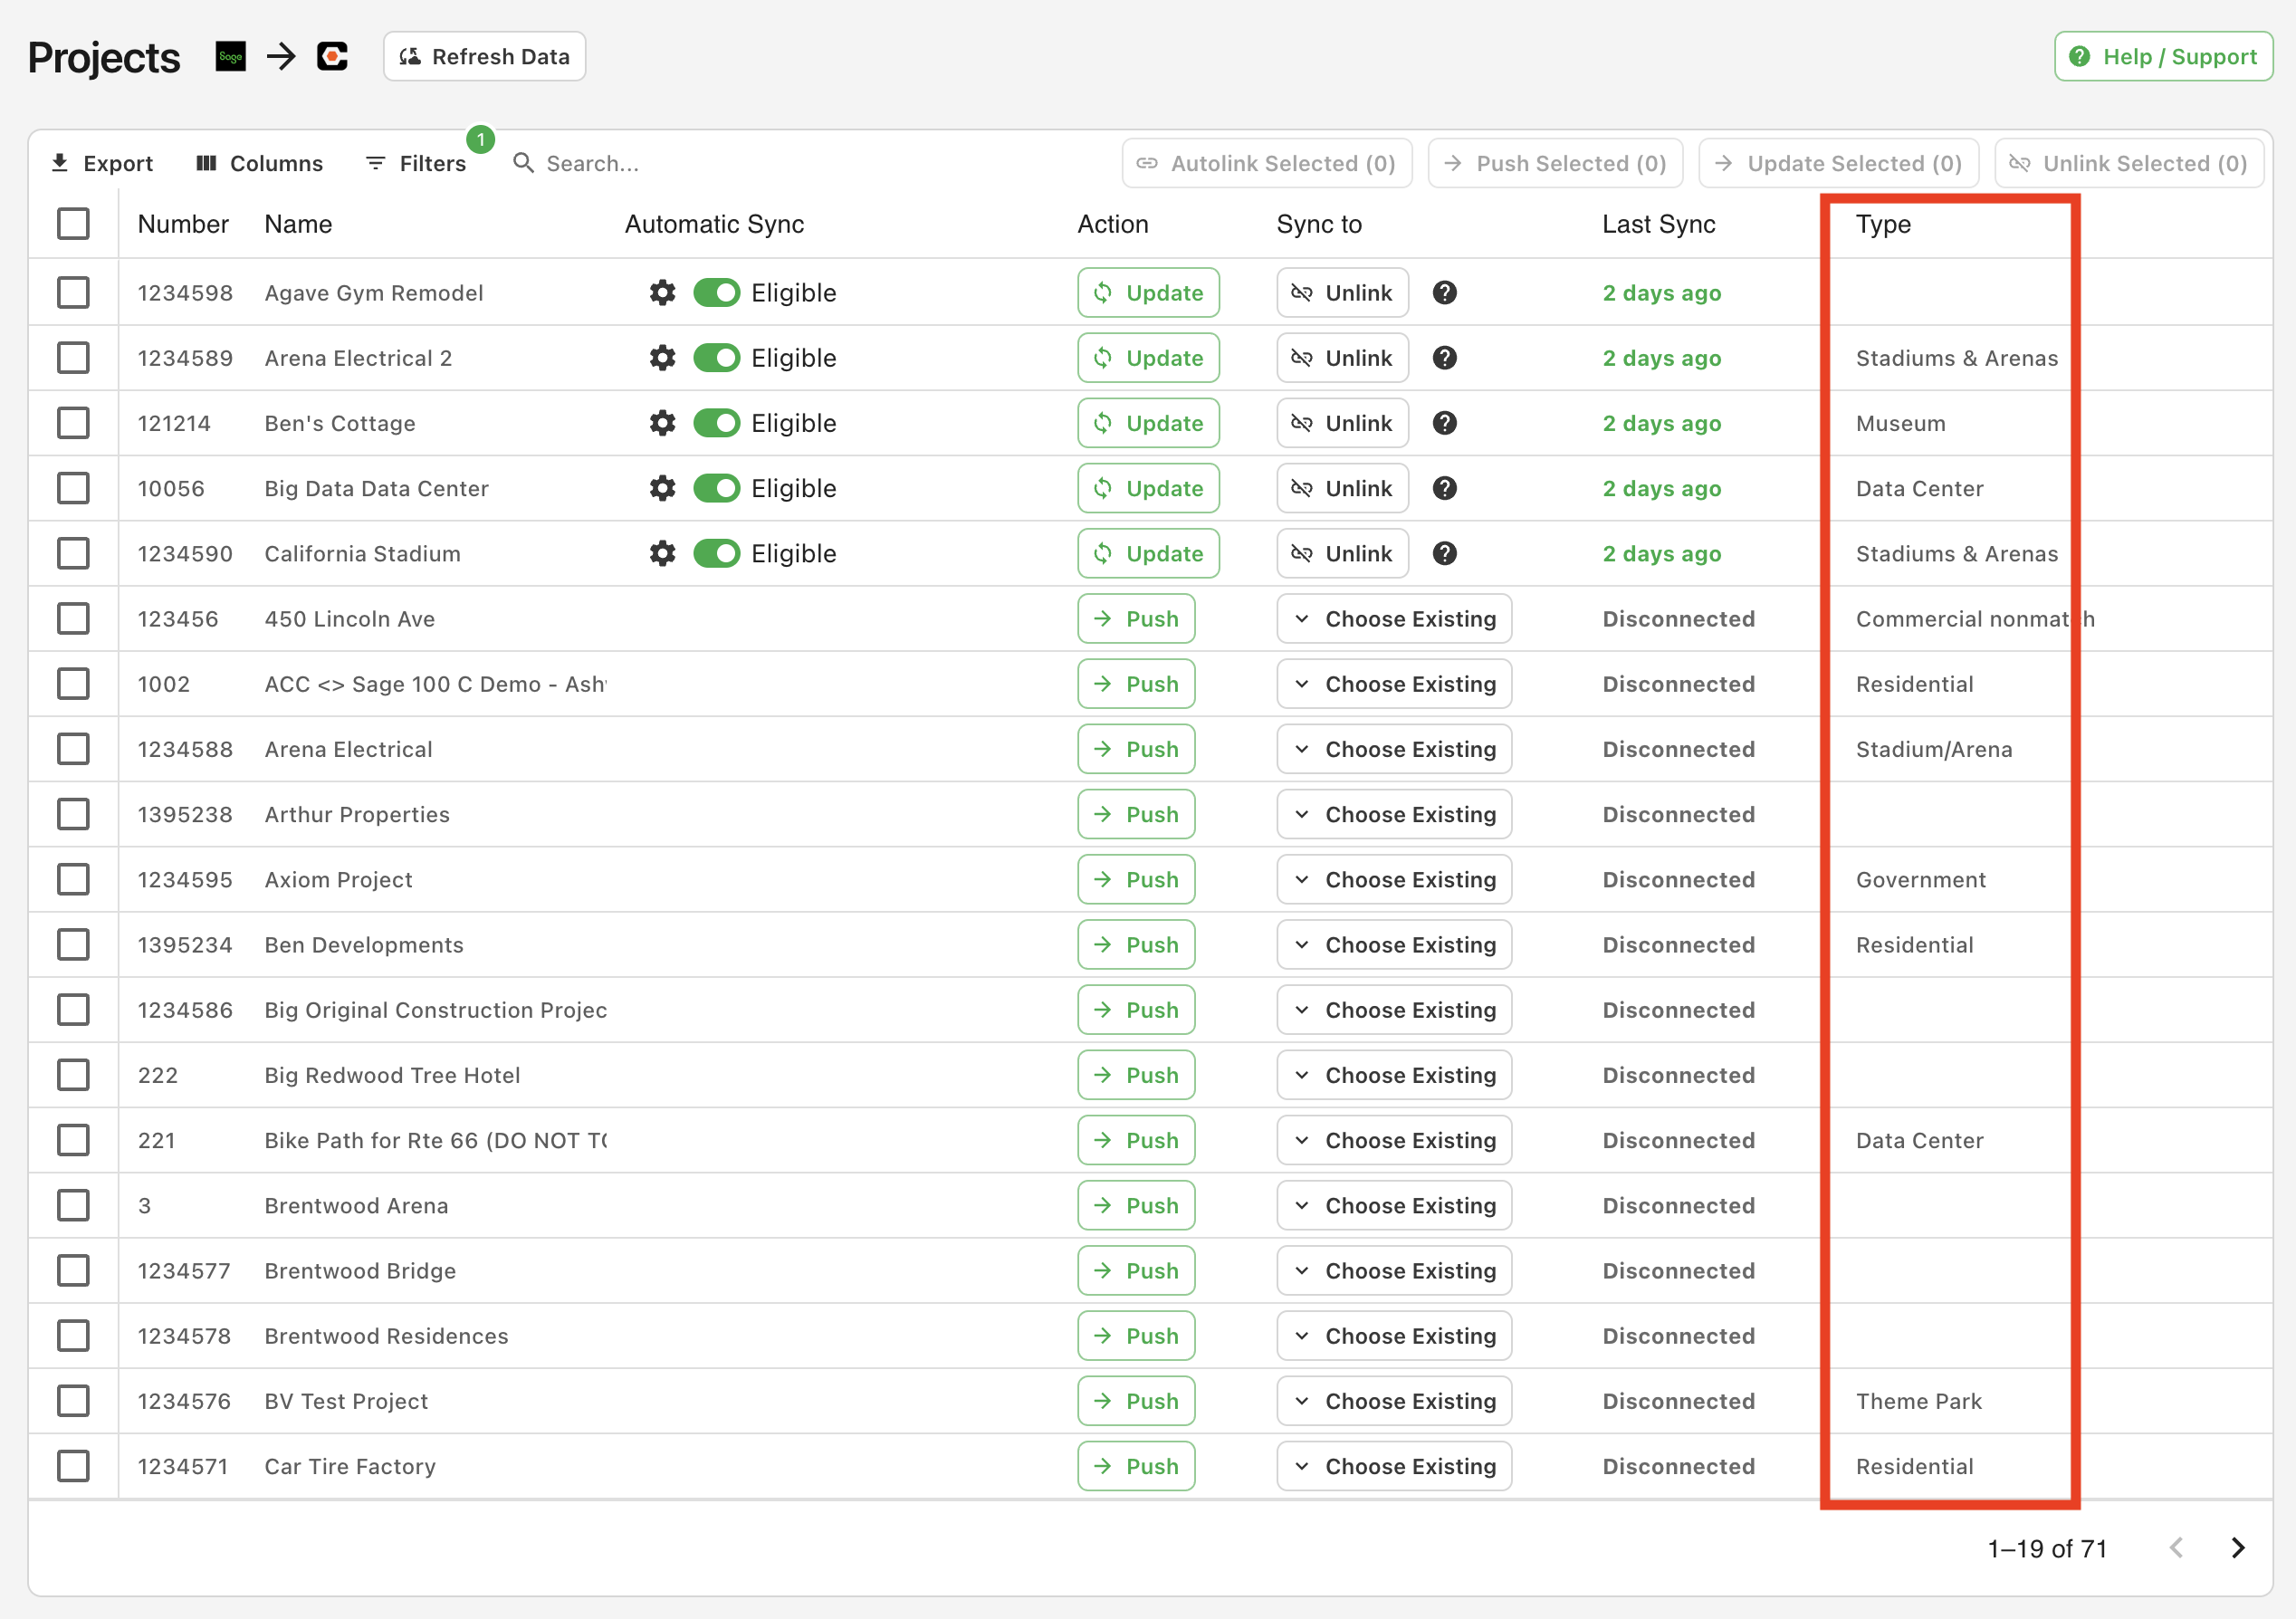Push the Big Original Construction Project
The height and width of the screenshot is (1619, 2296).
1136,1010
